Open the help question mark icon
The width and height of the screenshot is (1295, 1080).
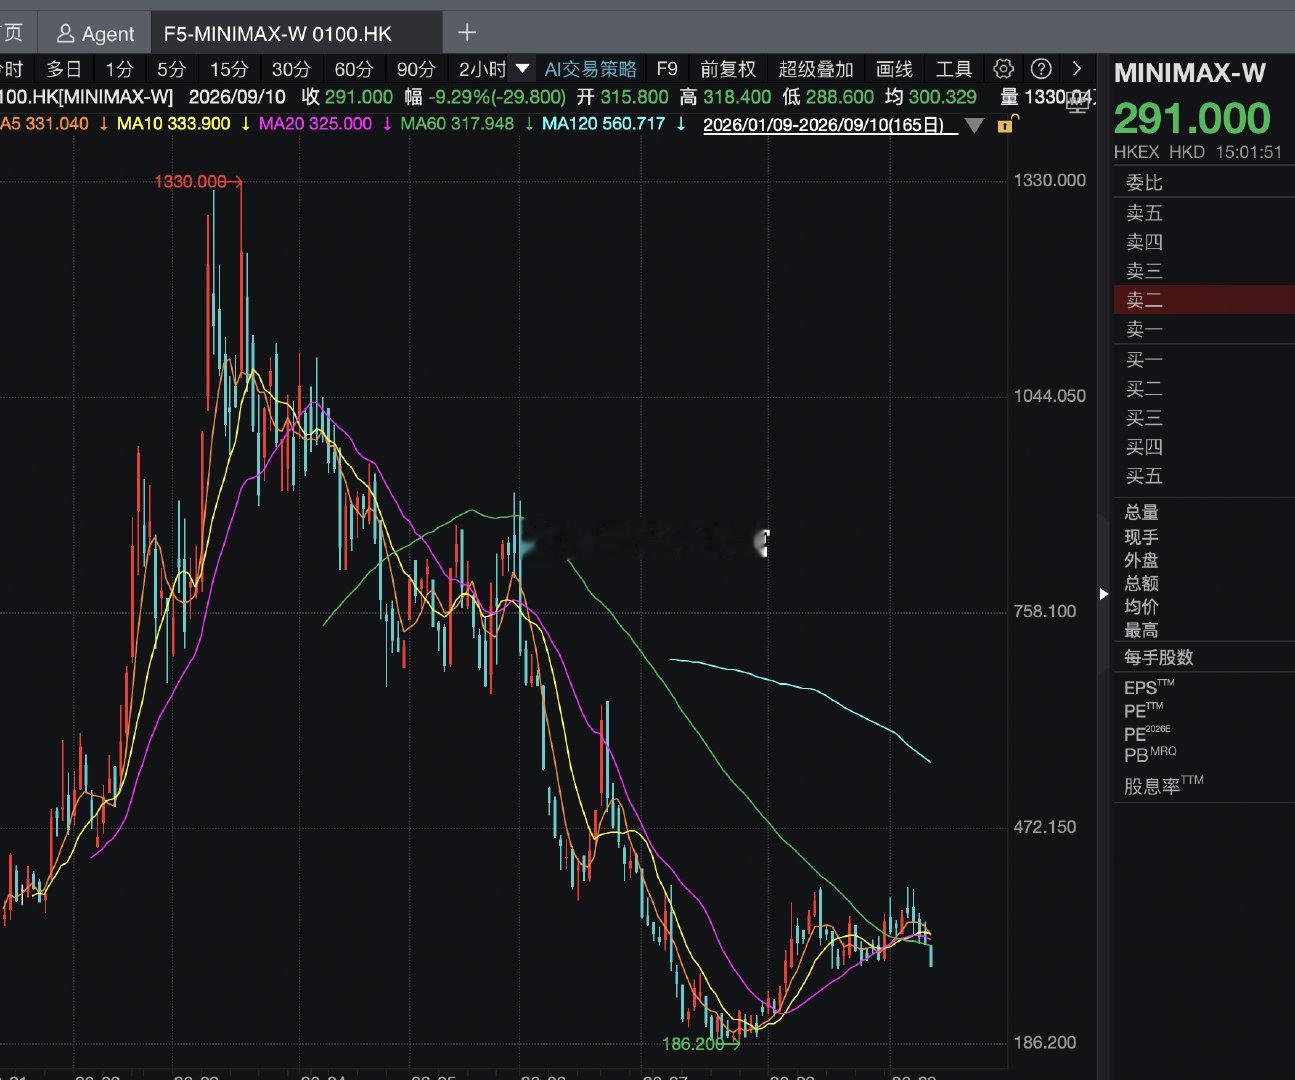coord(1041,68)
